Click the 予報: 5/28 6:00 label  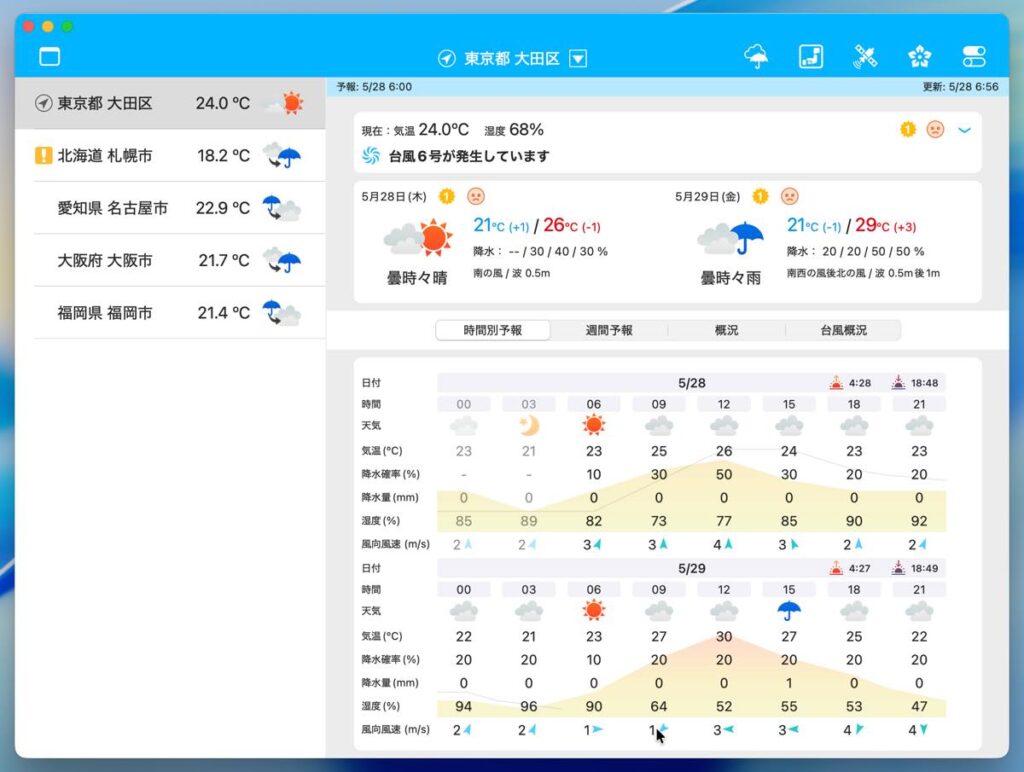point(374,87)
